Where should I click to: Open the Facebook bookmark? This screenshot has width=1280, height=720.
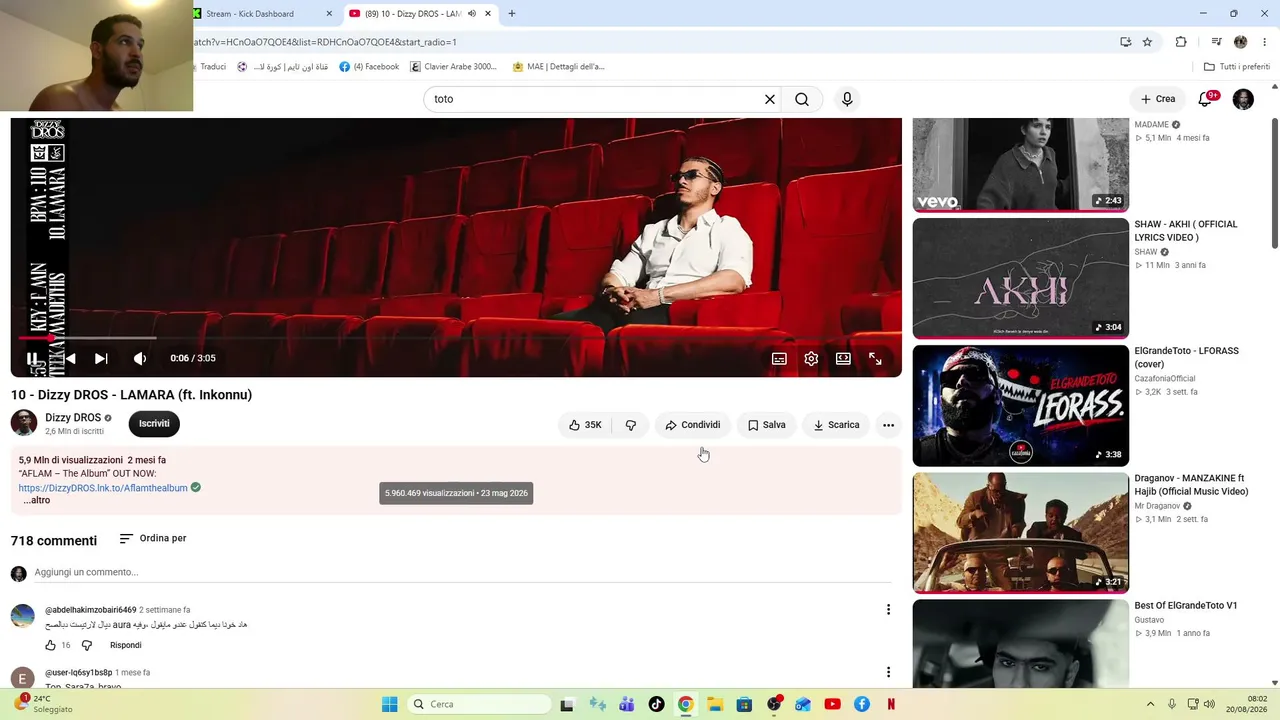click(369, 67)
